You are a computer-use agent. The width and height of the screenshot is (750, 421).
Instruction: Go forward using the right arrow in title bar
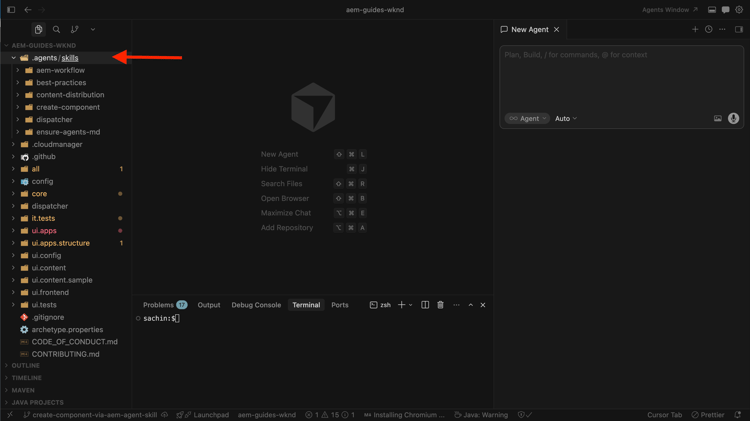42,10
